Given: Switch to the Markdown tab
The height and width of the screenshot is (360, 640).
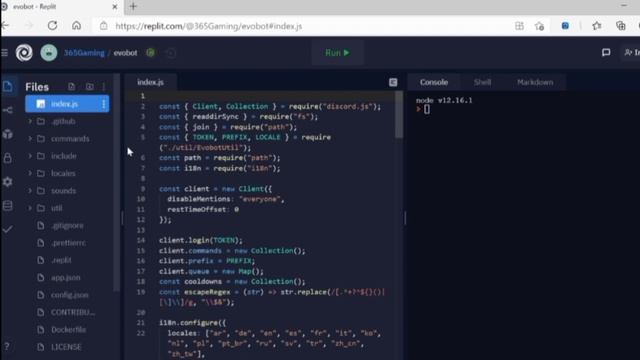Looking at the screenshot, I should coord(535,82).
